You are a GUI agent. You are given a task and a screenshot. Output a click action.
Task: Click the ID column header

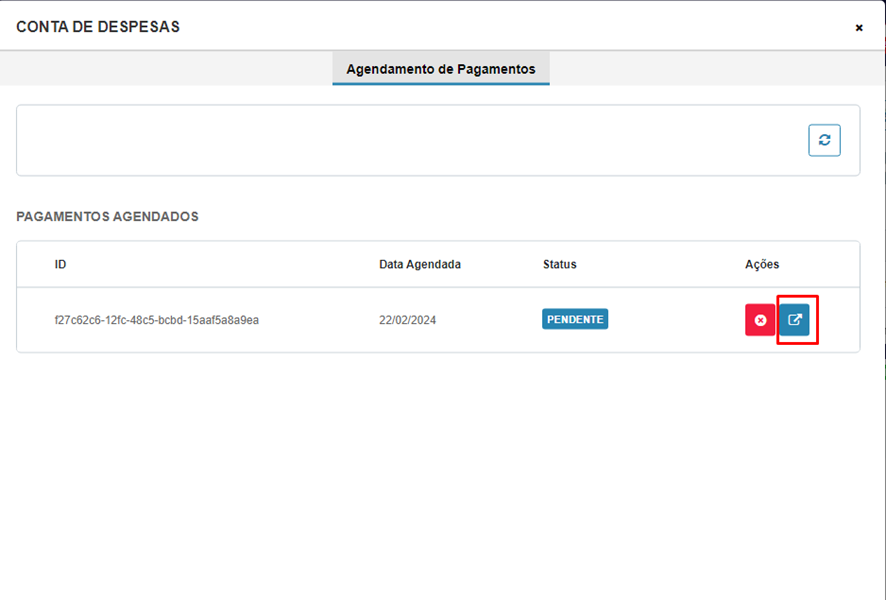click(60, 264)
